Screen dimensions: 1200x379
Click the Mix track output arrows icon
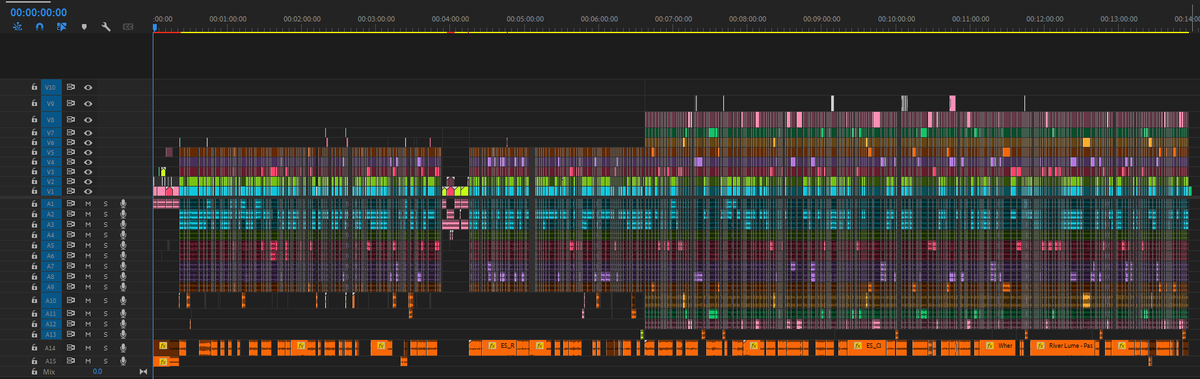pos(143,371)
